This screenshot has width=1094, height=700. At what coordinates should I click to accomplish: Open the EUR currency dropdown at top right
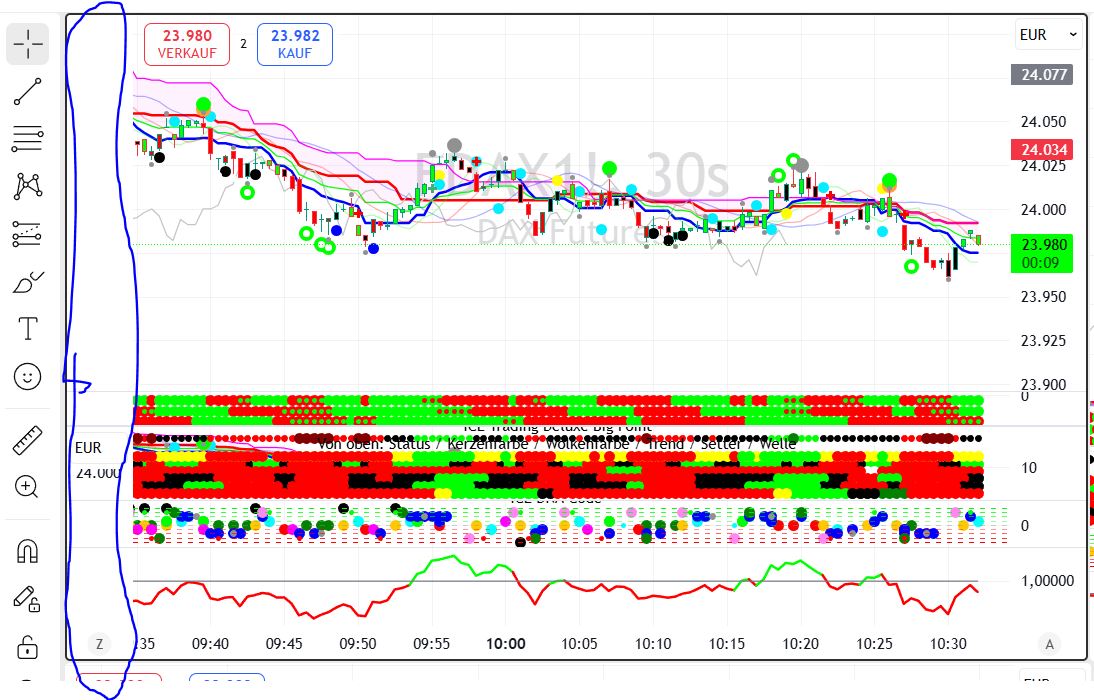click(x=1048, y=35)
